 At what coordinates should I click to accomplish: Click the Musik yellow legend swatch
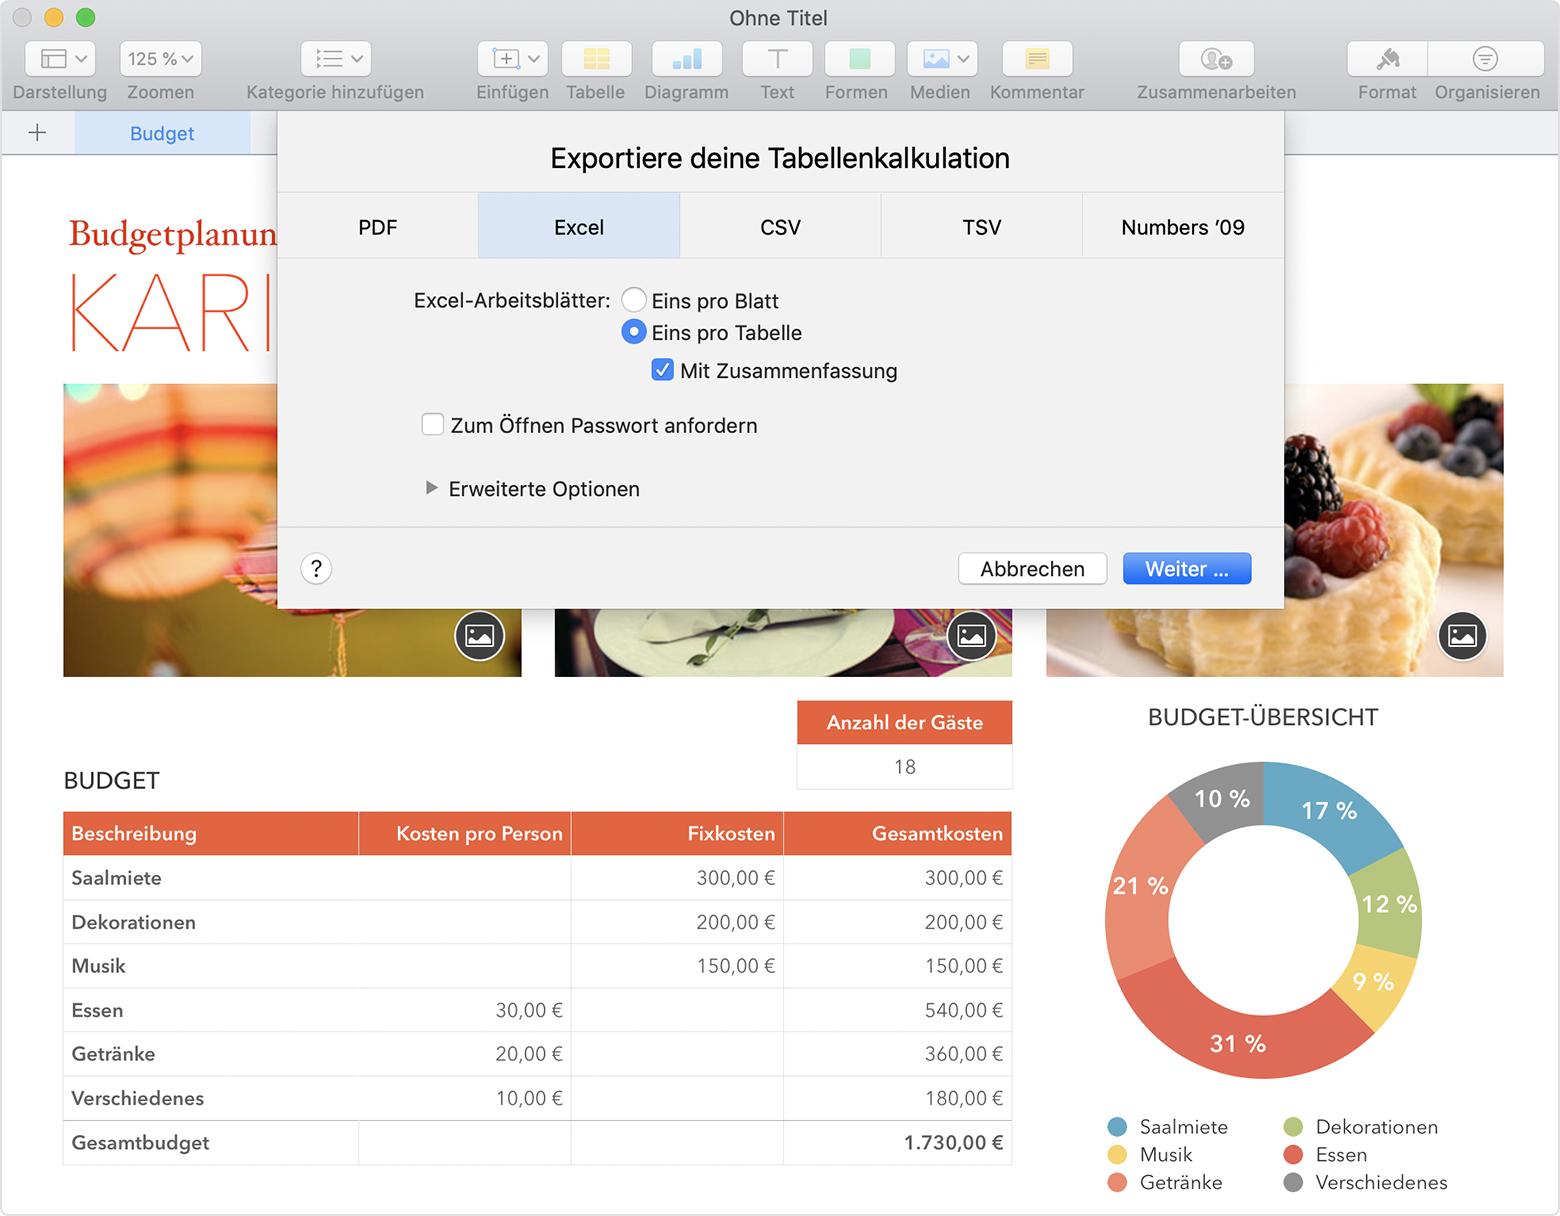pos(1117,1155)
